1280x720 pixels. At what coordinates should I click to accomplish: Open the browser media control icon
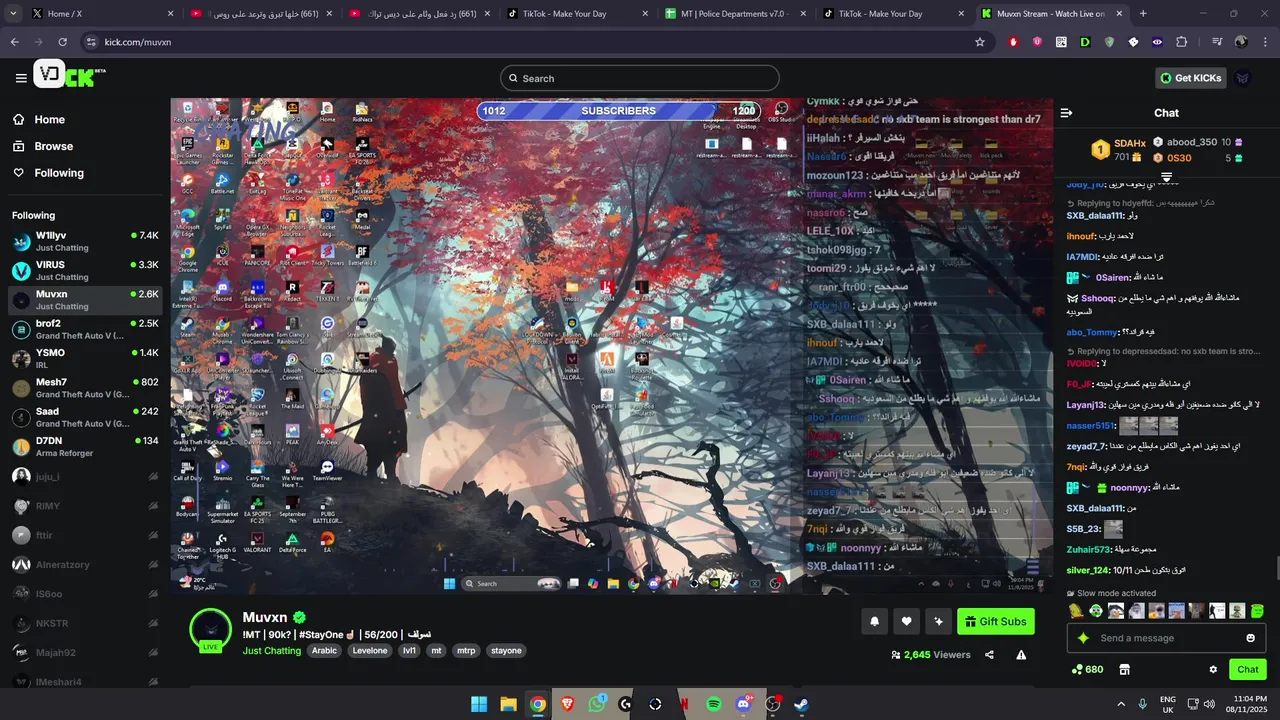[x=1217, y=42]
